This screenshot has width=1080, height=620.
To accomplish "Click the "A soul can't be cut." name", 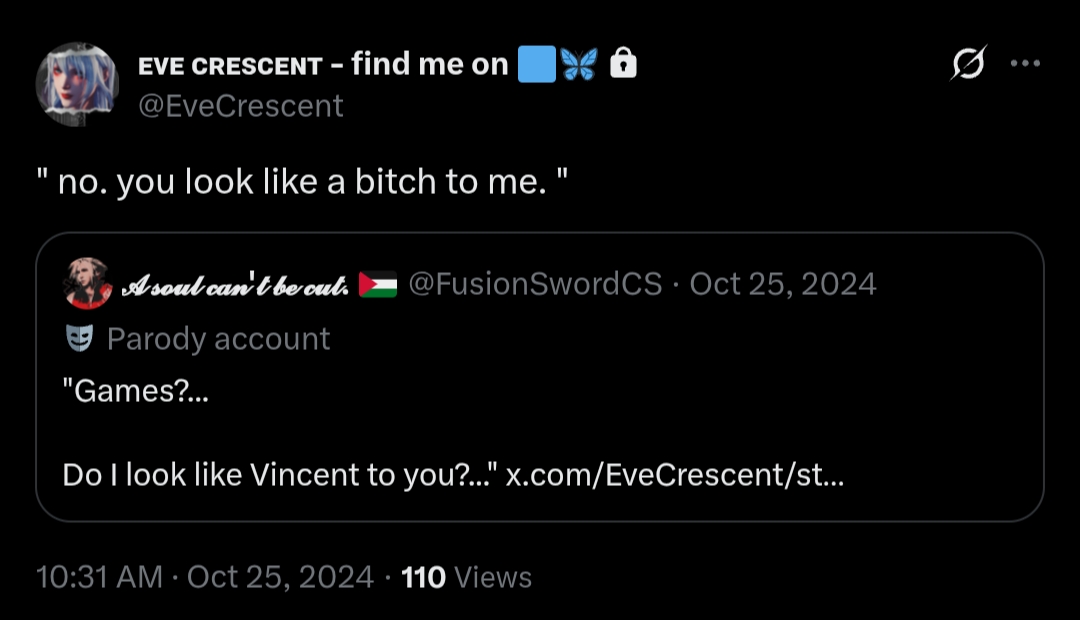I will coord(235,286).
